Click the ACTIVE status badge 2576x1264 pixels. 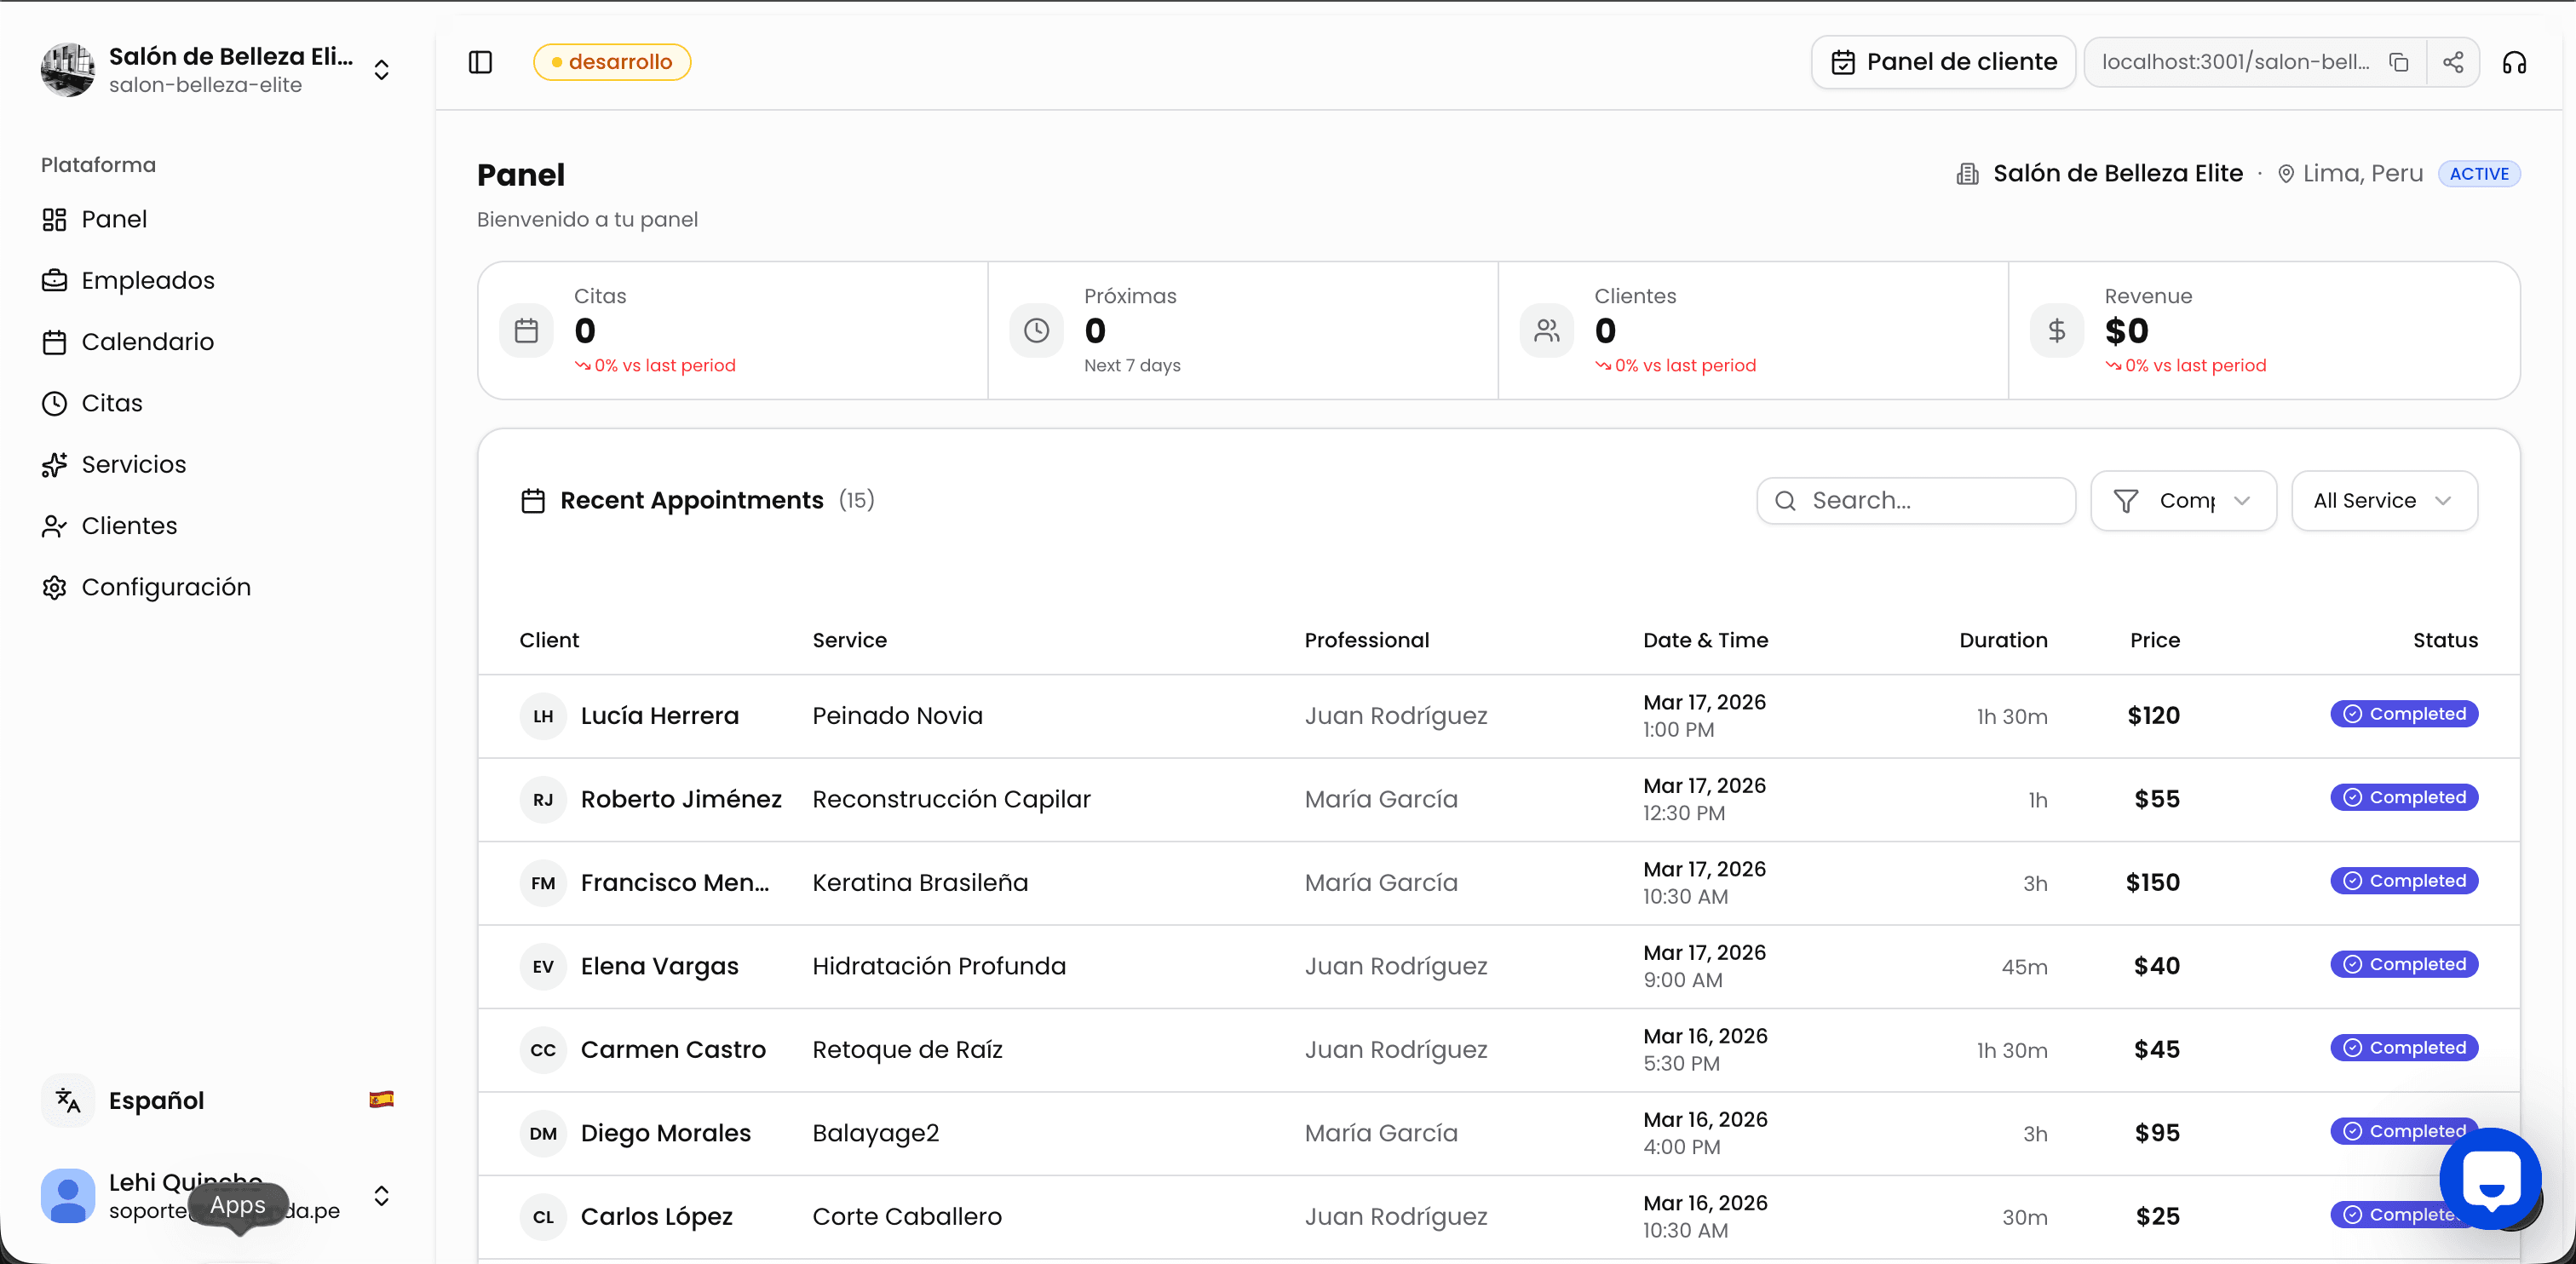pos(2478,174)
